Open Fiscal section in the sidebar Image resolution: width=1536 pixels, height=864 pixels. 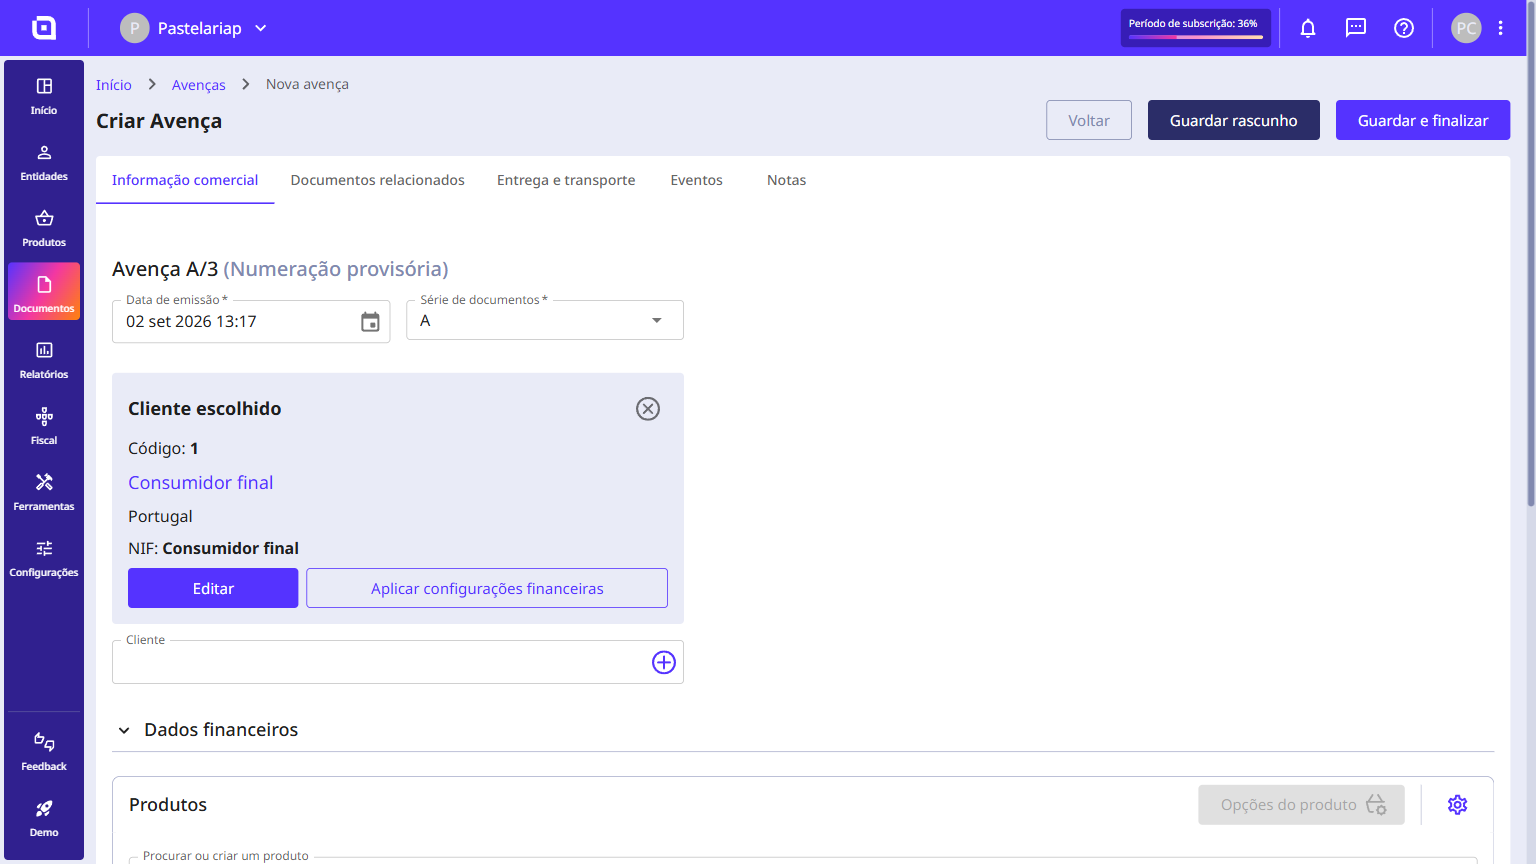coord(44,427)
